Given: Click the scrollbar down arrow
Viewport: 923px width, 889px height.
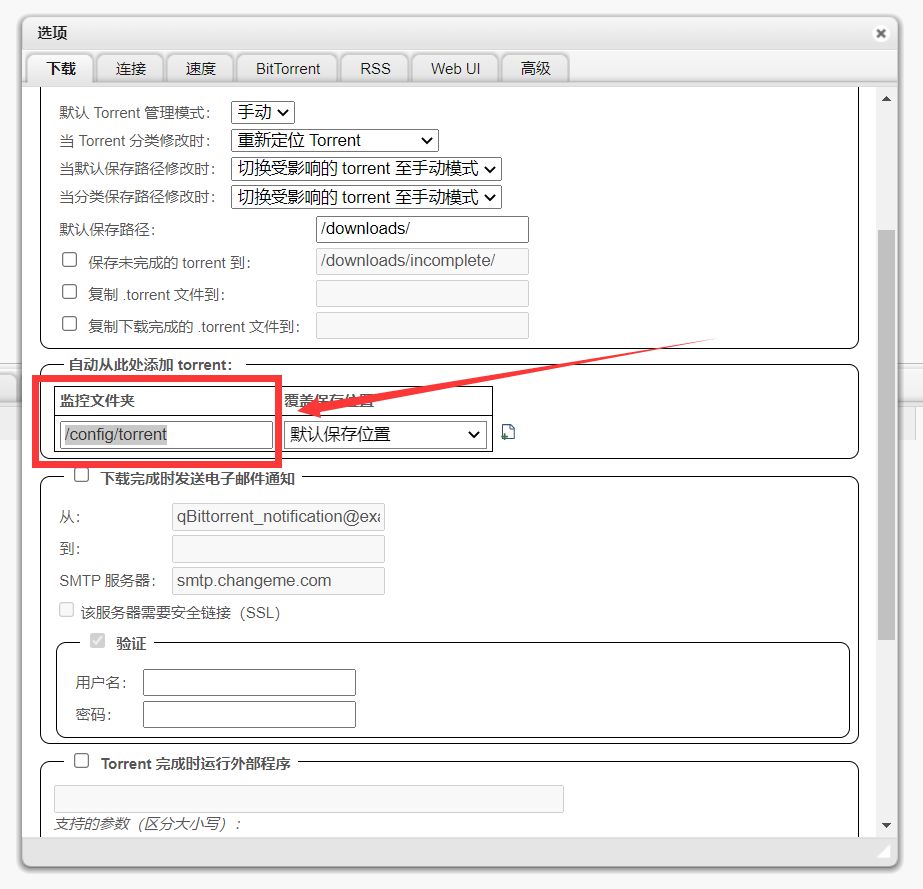Looking at the screenshot, I should (886, 825).
